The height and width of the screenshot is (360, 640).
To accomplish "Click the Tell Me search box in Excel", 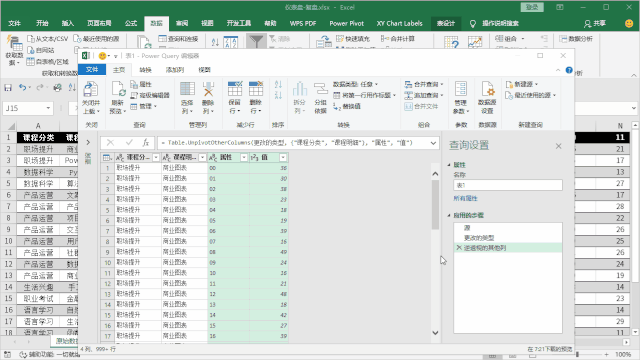I will click(x=500, y=23).
